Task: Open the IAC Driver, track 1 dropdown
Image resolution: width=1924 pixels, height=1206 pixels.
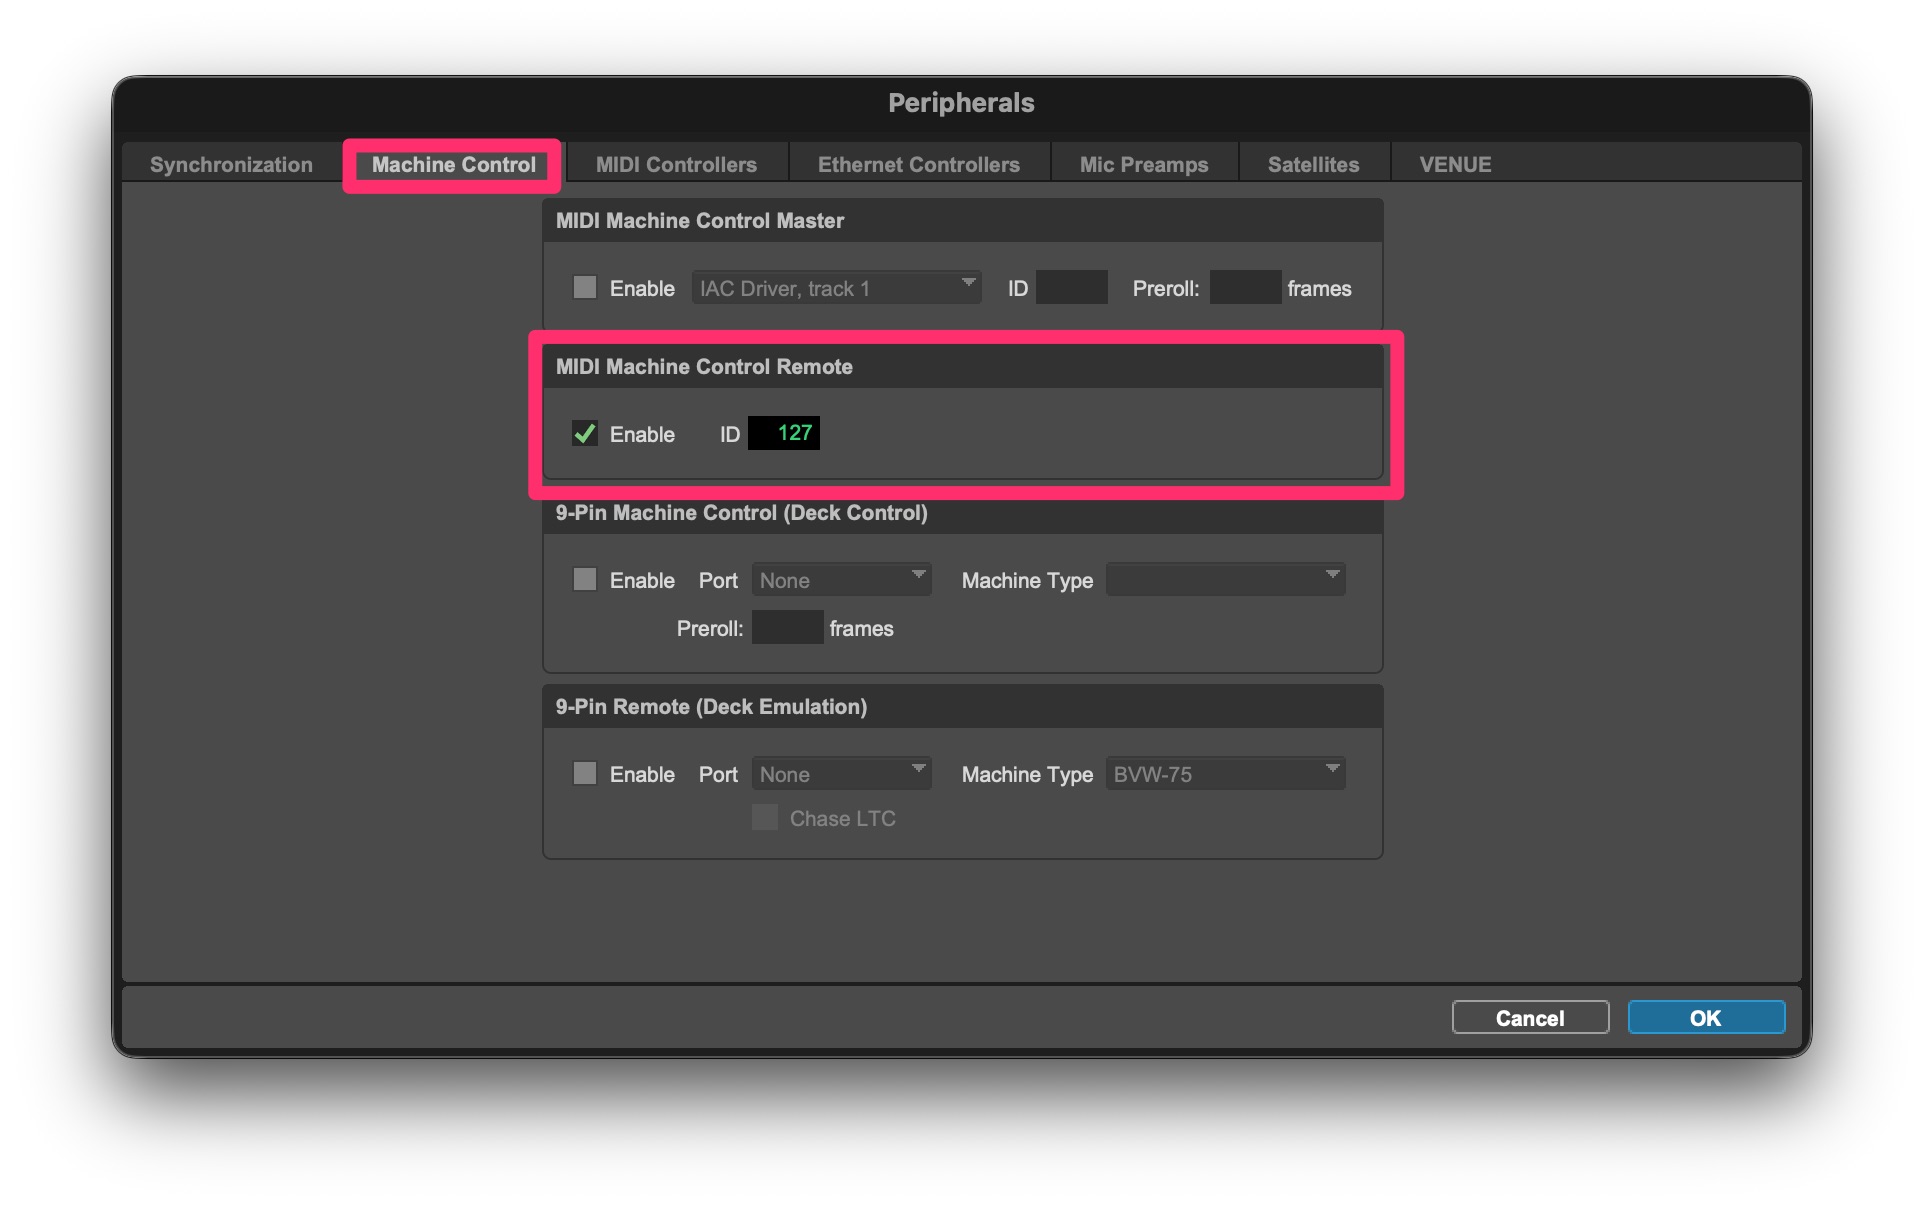Action: [836, 288]
